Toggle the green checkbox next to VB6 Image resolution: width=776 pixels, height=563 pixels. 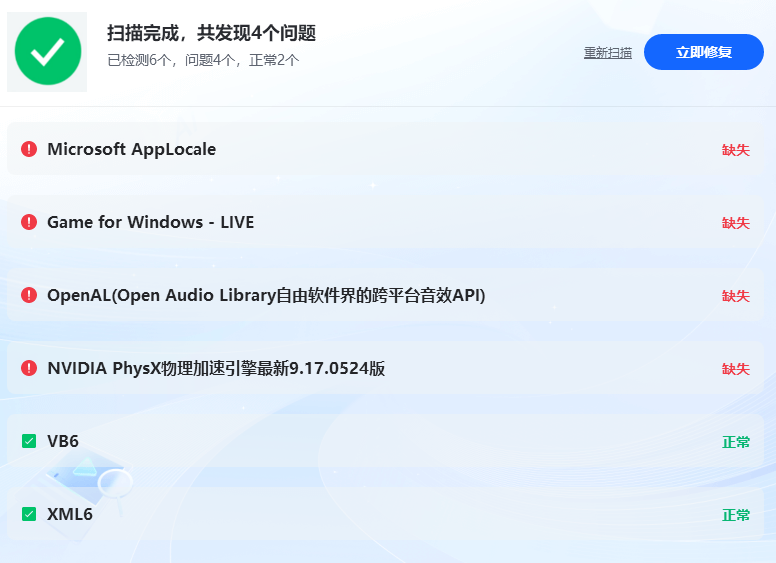point(29,441)
